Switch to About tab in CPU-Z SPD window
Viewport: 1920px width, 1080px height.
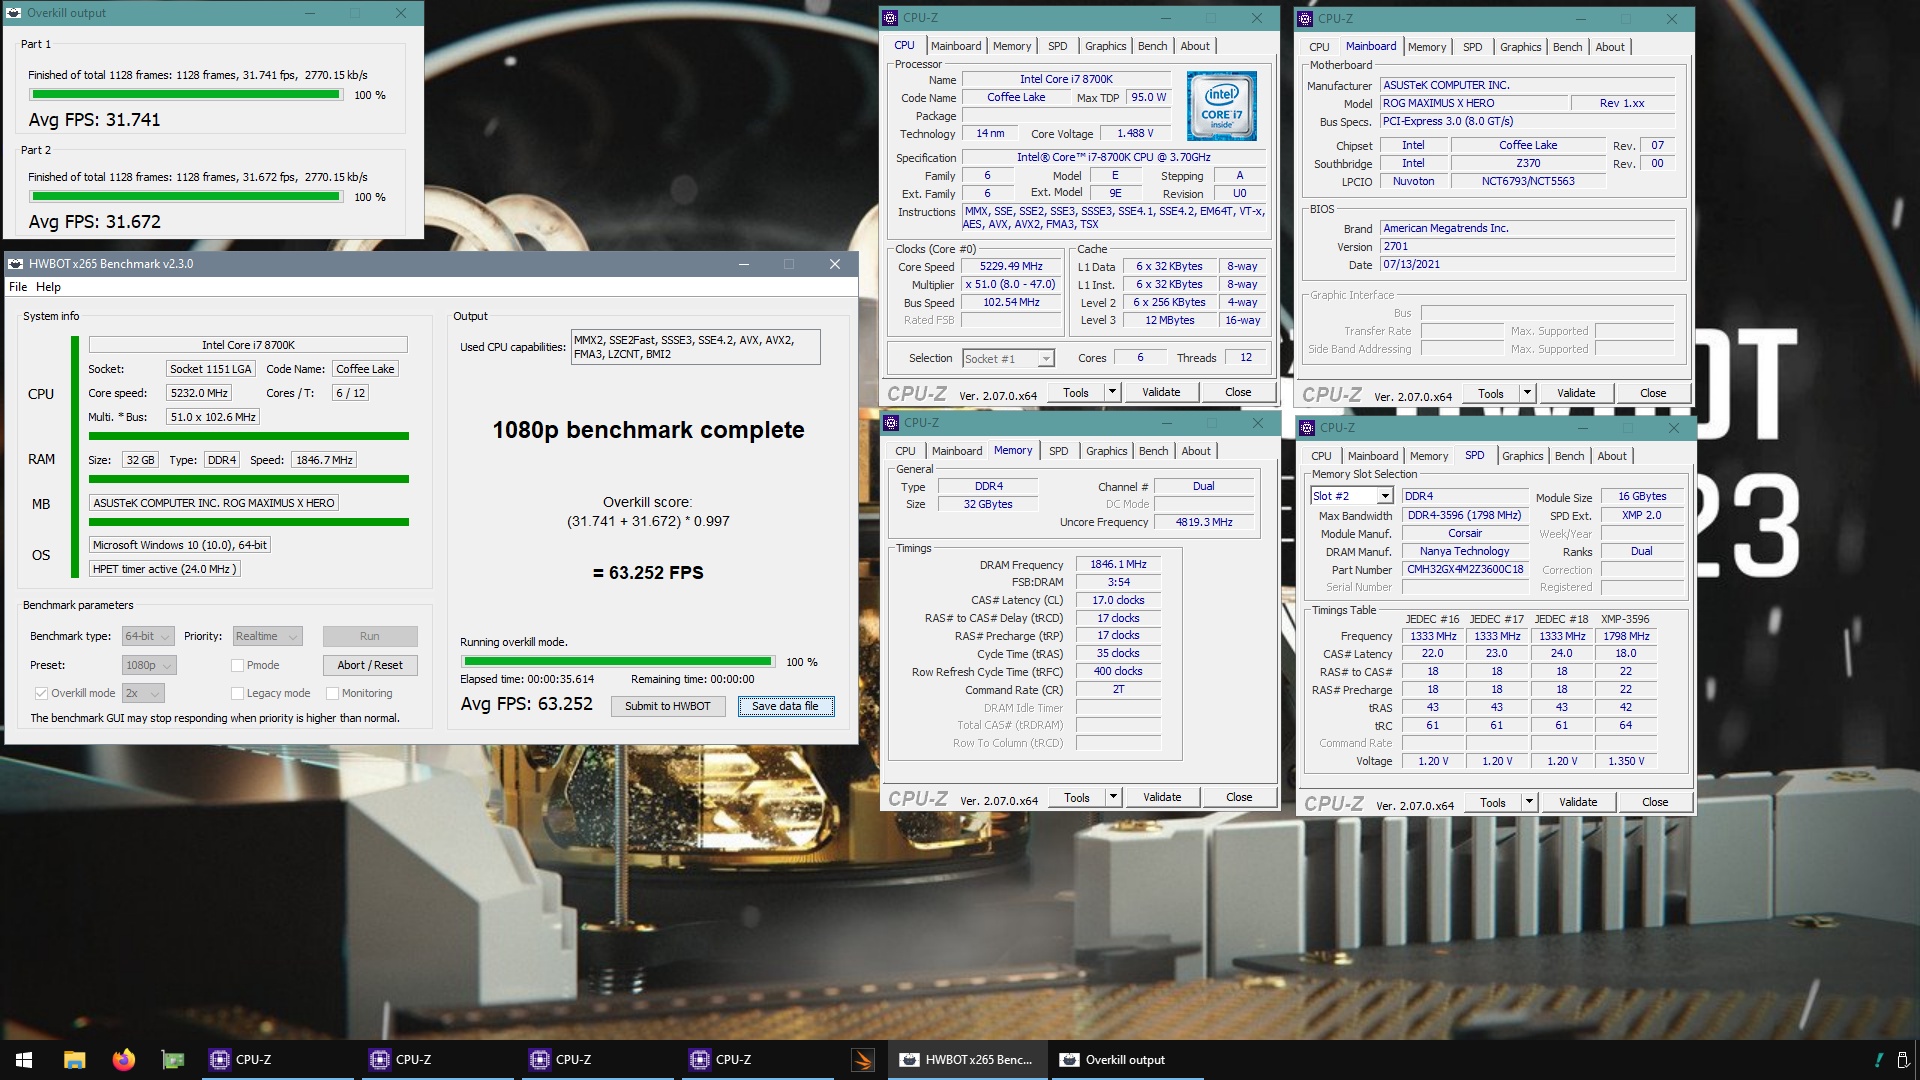click(x=1611, y=456)
